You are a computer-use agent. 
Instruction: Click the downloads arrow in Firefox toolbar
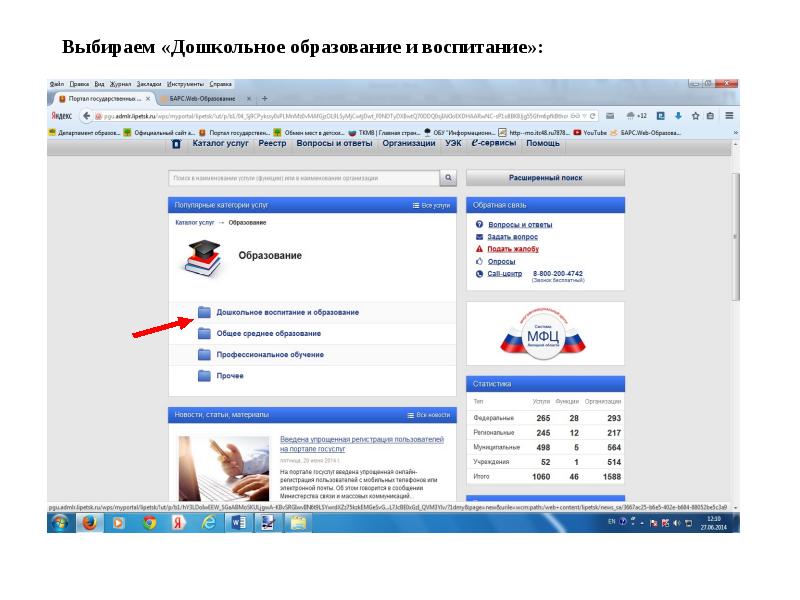tap(678, 116)
